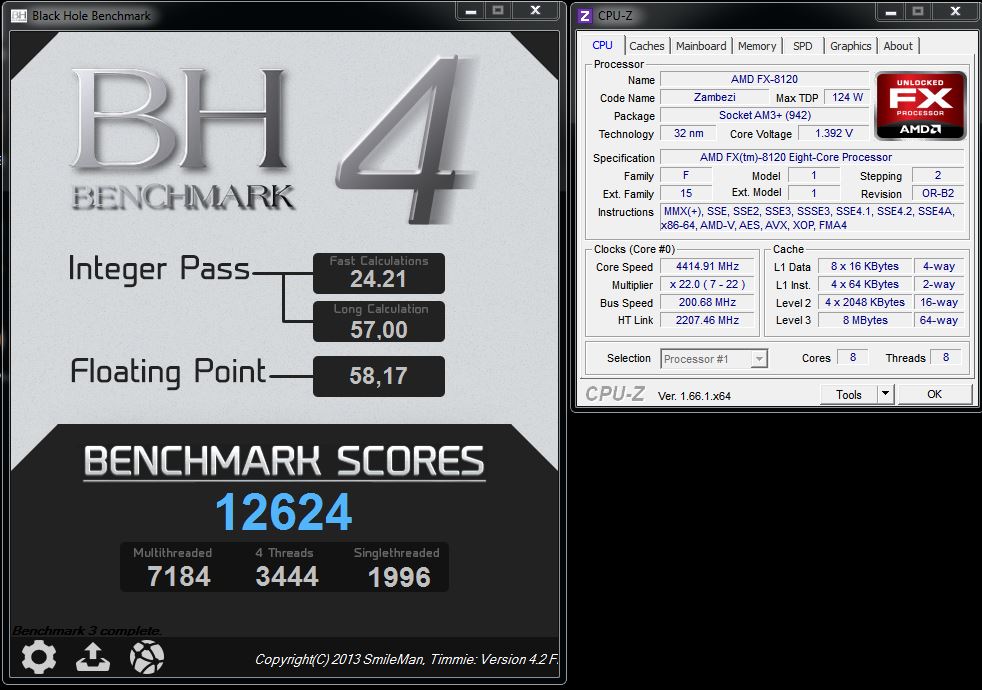Click the Bus Speed value 200.68 MHz
Image resolution: width=982 pixels, height=690 pixels.
(x=707, y=302)
